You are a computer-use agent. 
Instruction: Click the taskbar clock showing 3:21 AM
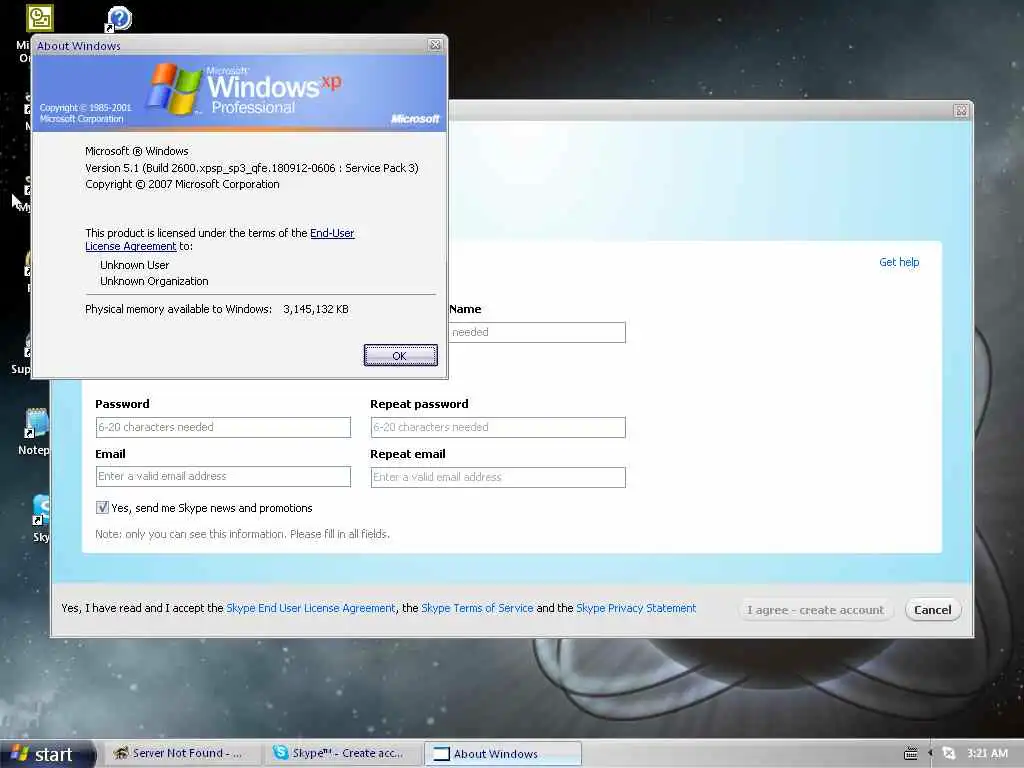[987, 754]
